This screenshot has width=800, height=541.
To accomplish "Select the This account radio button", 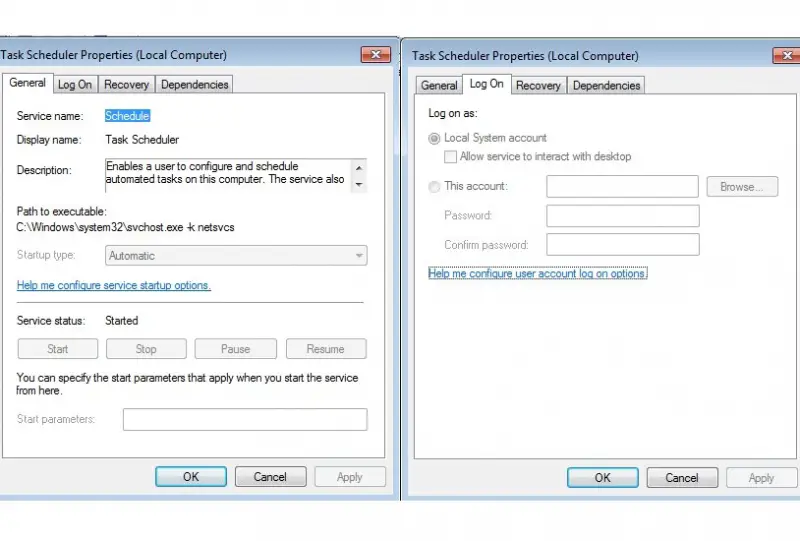I will (434, 187).
